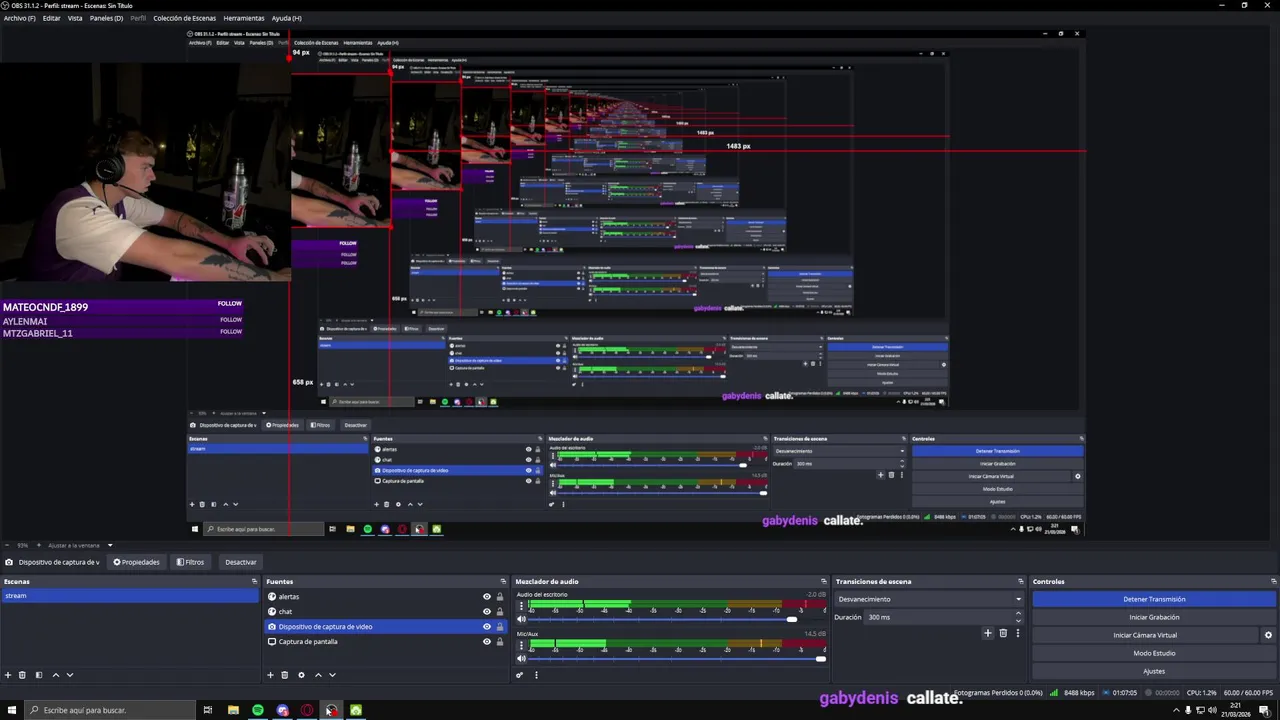Show hidden system tray icons chevron
1280x720 pixels.
(x=1175, y=710)
